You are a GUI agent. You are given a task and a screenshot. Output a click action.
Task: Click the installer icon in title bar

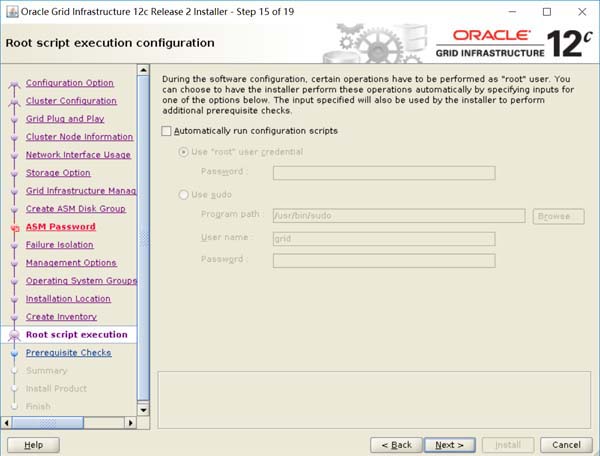click(12, 12)
